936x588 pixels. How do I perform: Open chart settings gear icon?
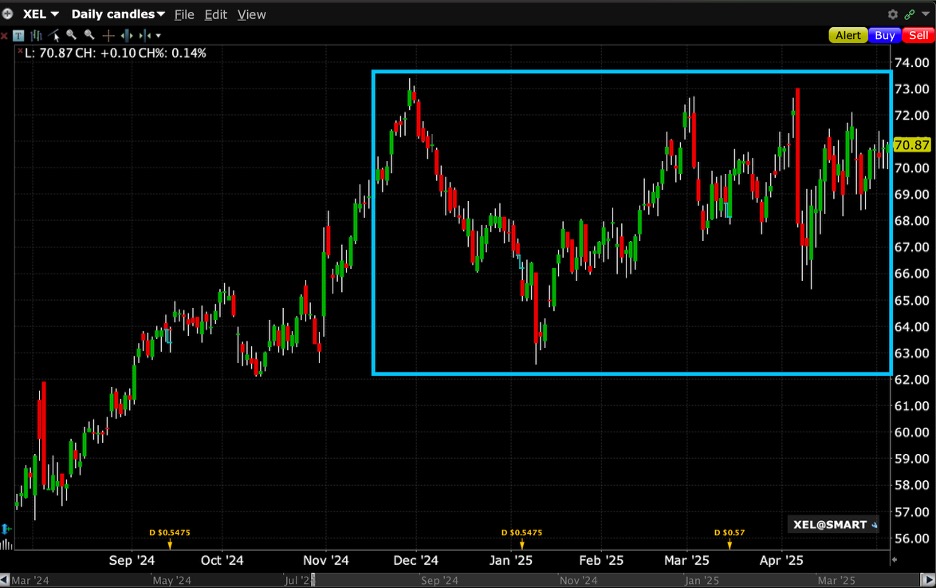(x=892, y=14)
